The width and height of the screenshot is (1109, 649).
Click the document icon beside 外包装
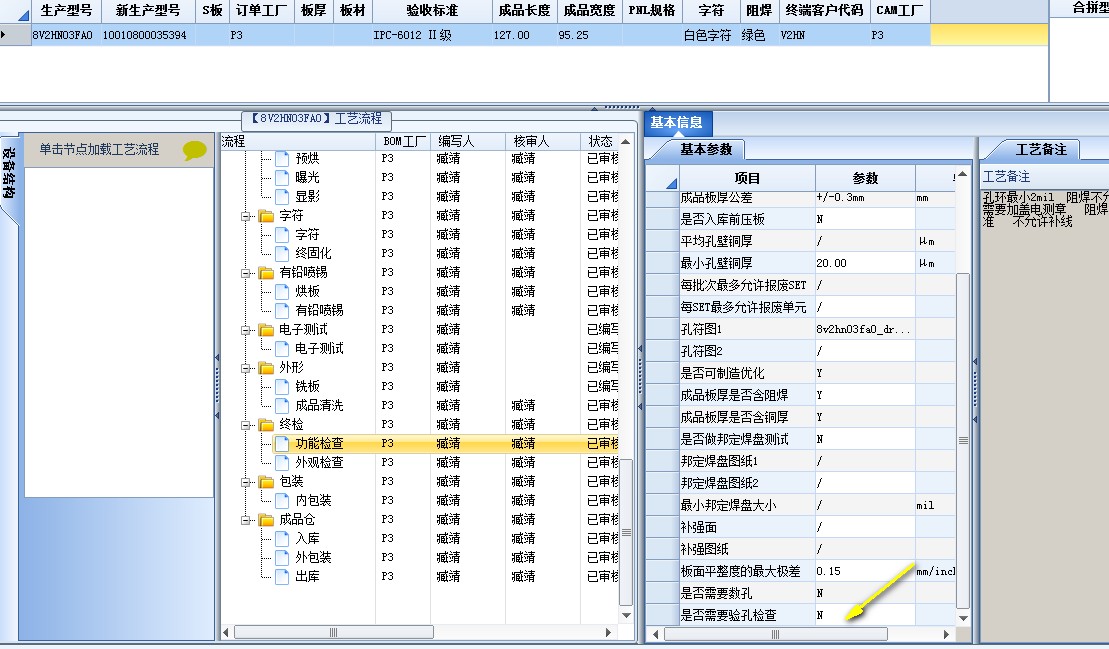click(x=282, y=558)
